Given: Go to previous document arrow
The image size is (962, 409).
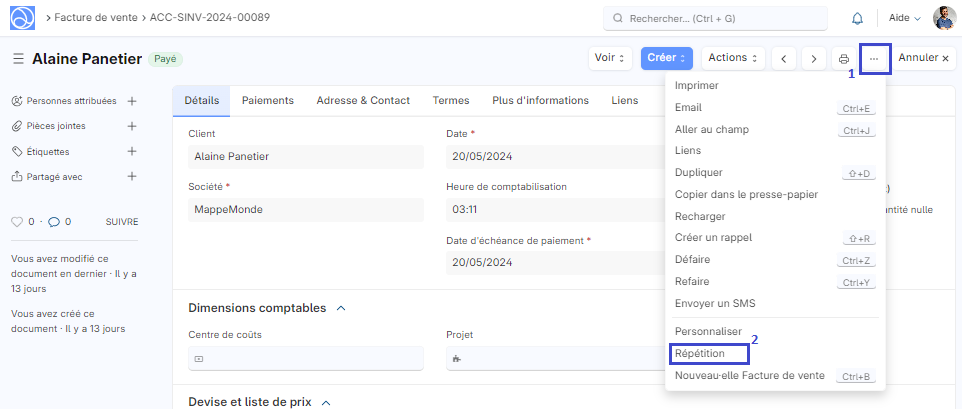Looking at the screenshot, I should coord(783,58).
